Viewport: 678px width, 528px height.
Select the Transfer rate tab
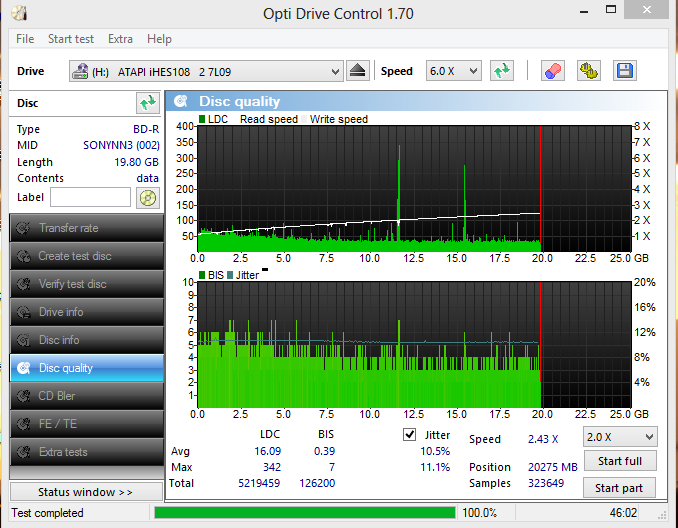coord(87,228)
